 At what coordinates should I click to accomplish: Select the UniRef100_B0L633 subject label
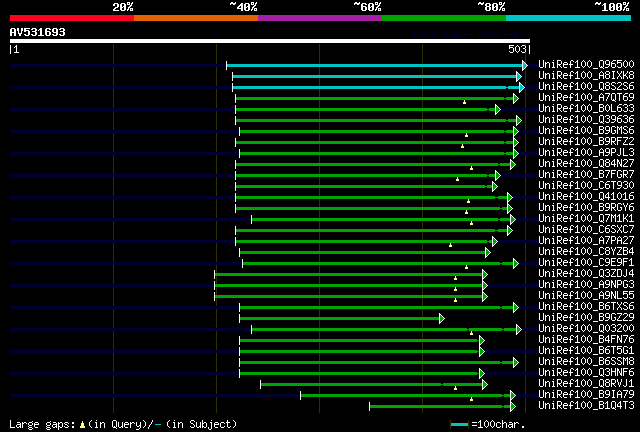(x=586, y=109)
